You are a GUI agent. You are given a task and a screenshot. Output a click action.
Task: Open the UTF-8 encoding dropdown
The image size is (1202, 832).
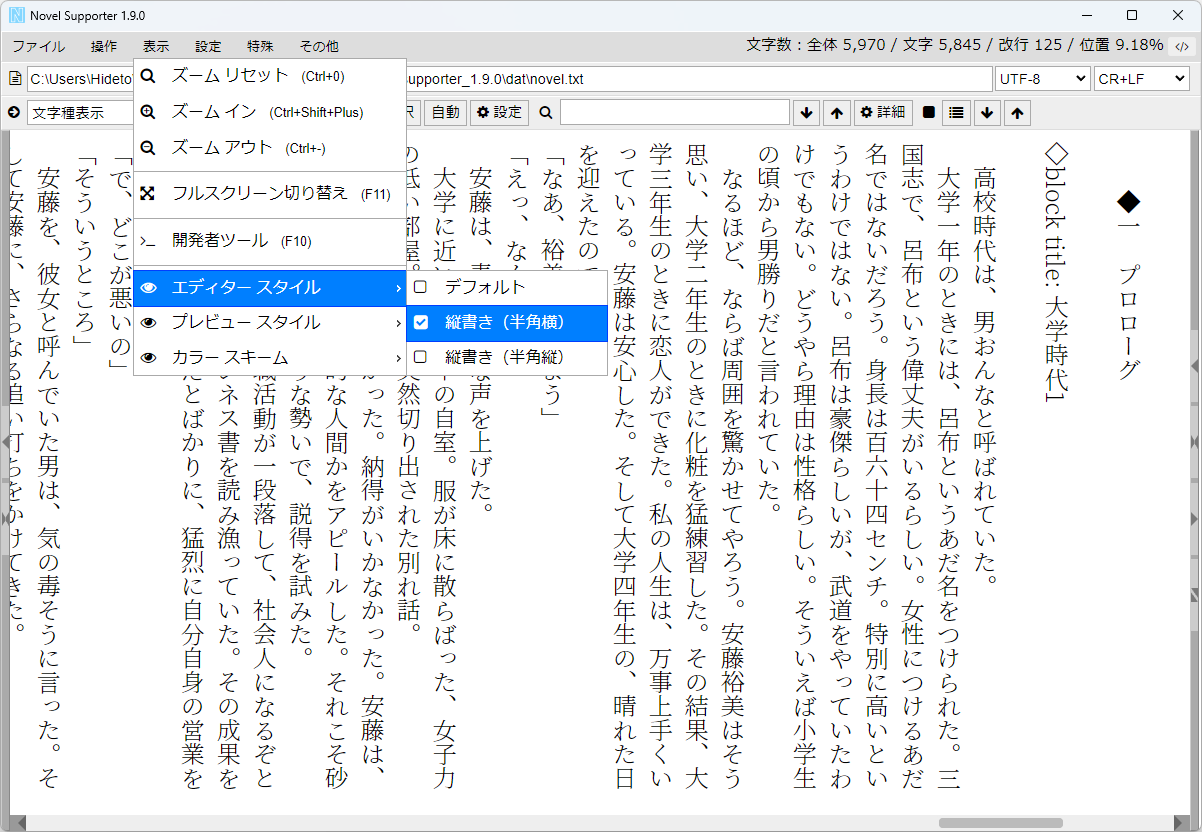(1040, 78)
